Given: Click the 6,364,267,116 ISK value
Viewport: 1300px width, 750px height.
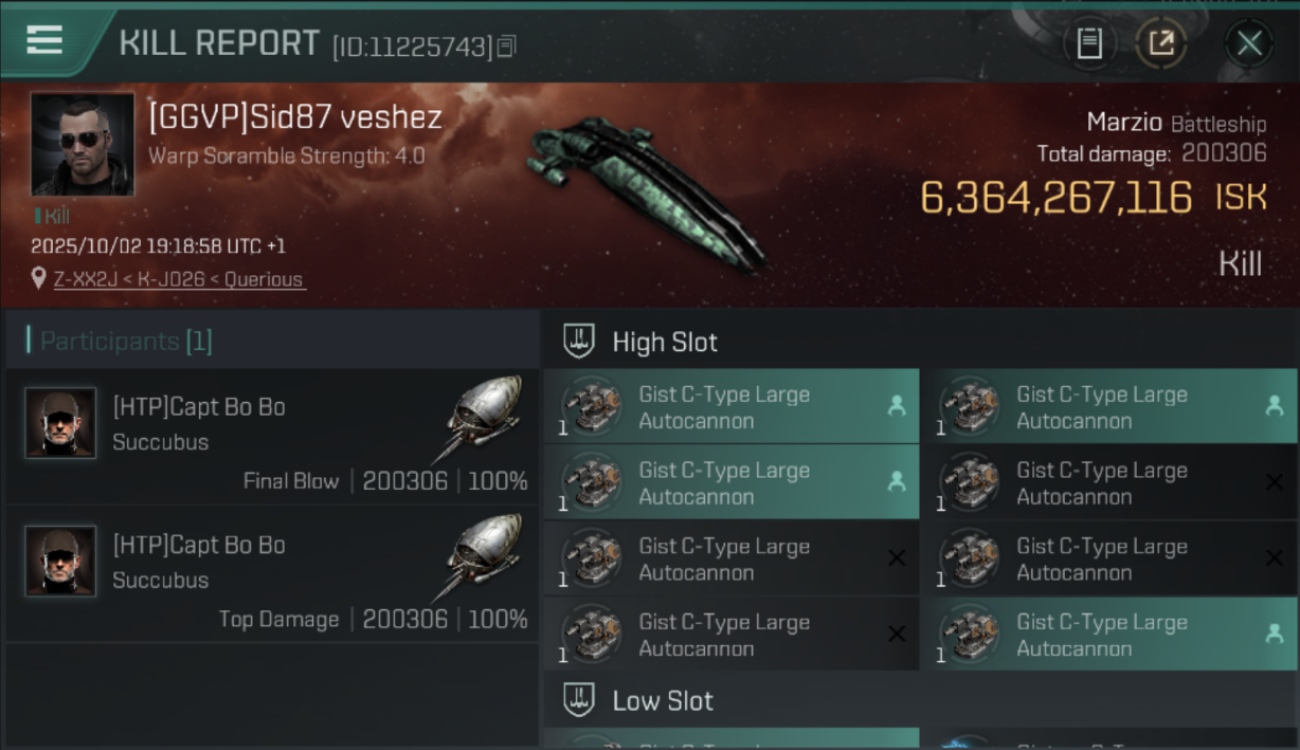Looking at the screenshot, I should (1056, 198).
